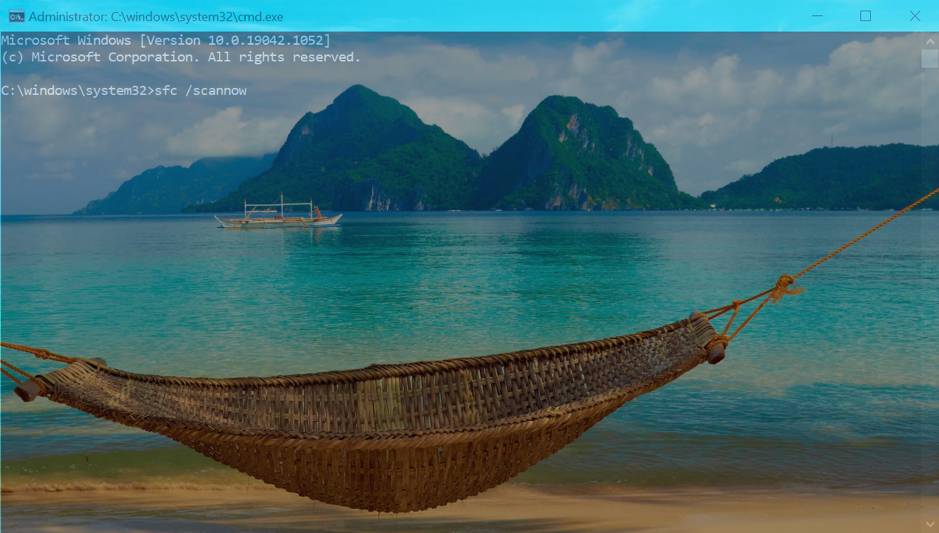The image size is (939, 533).
Task: Close the Command Prompt window
Action: [914, 16]
